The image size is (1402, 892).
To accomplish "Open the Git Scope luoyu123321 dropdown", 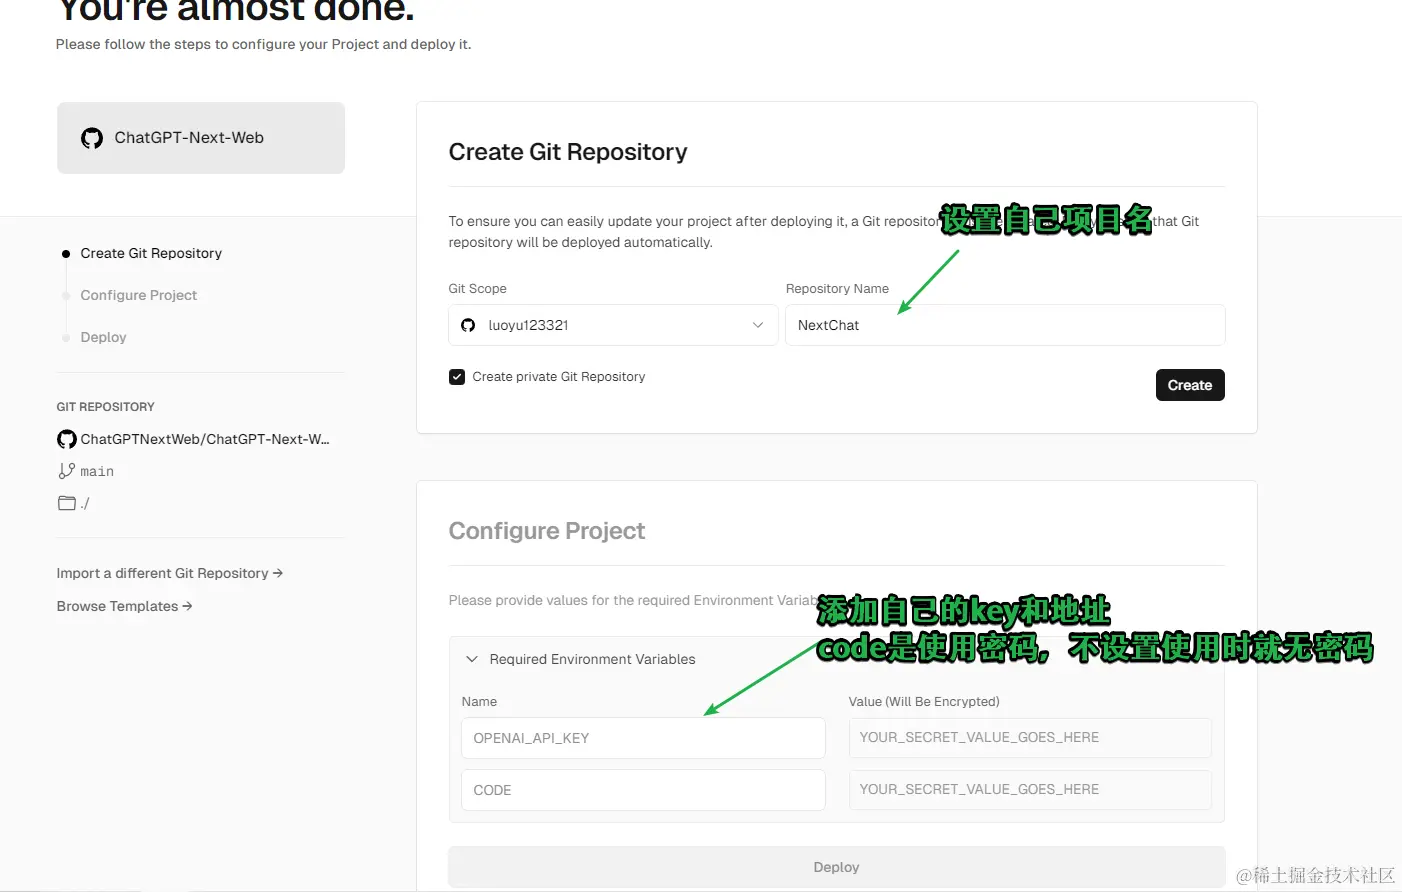I will (613, 325).
